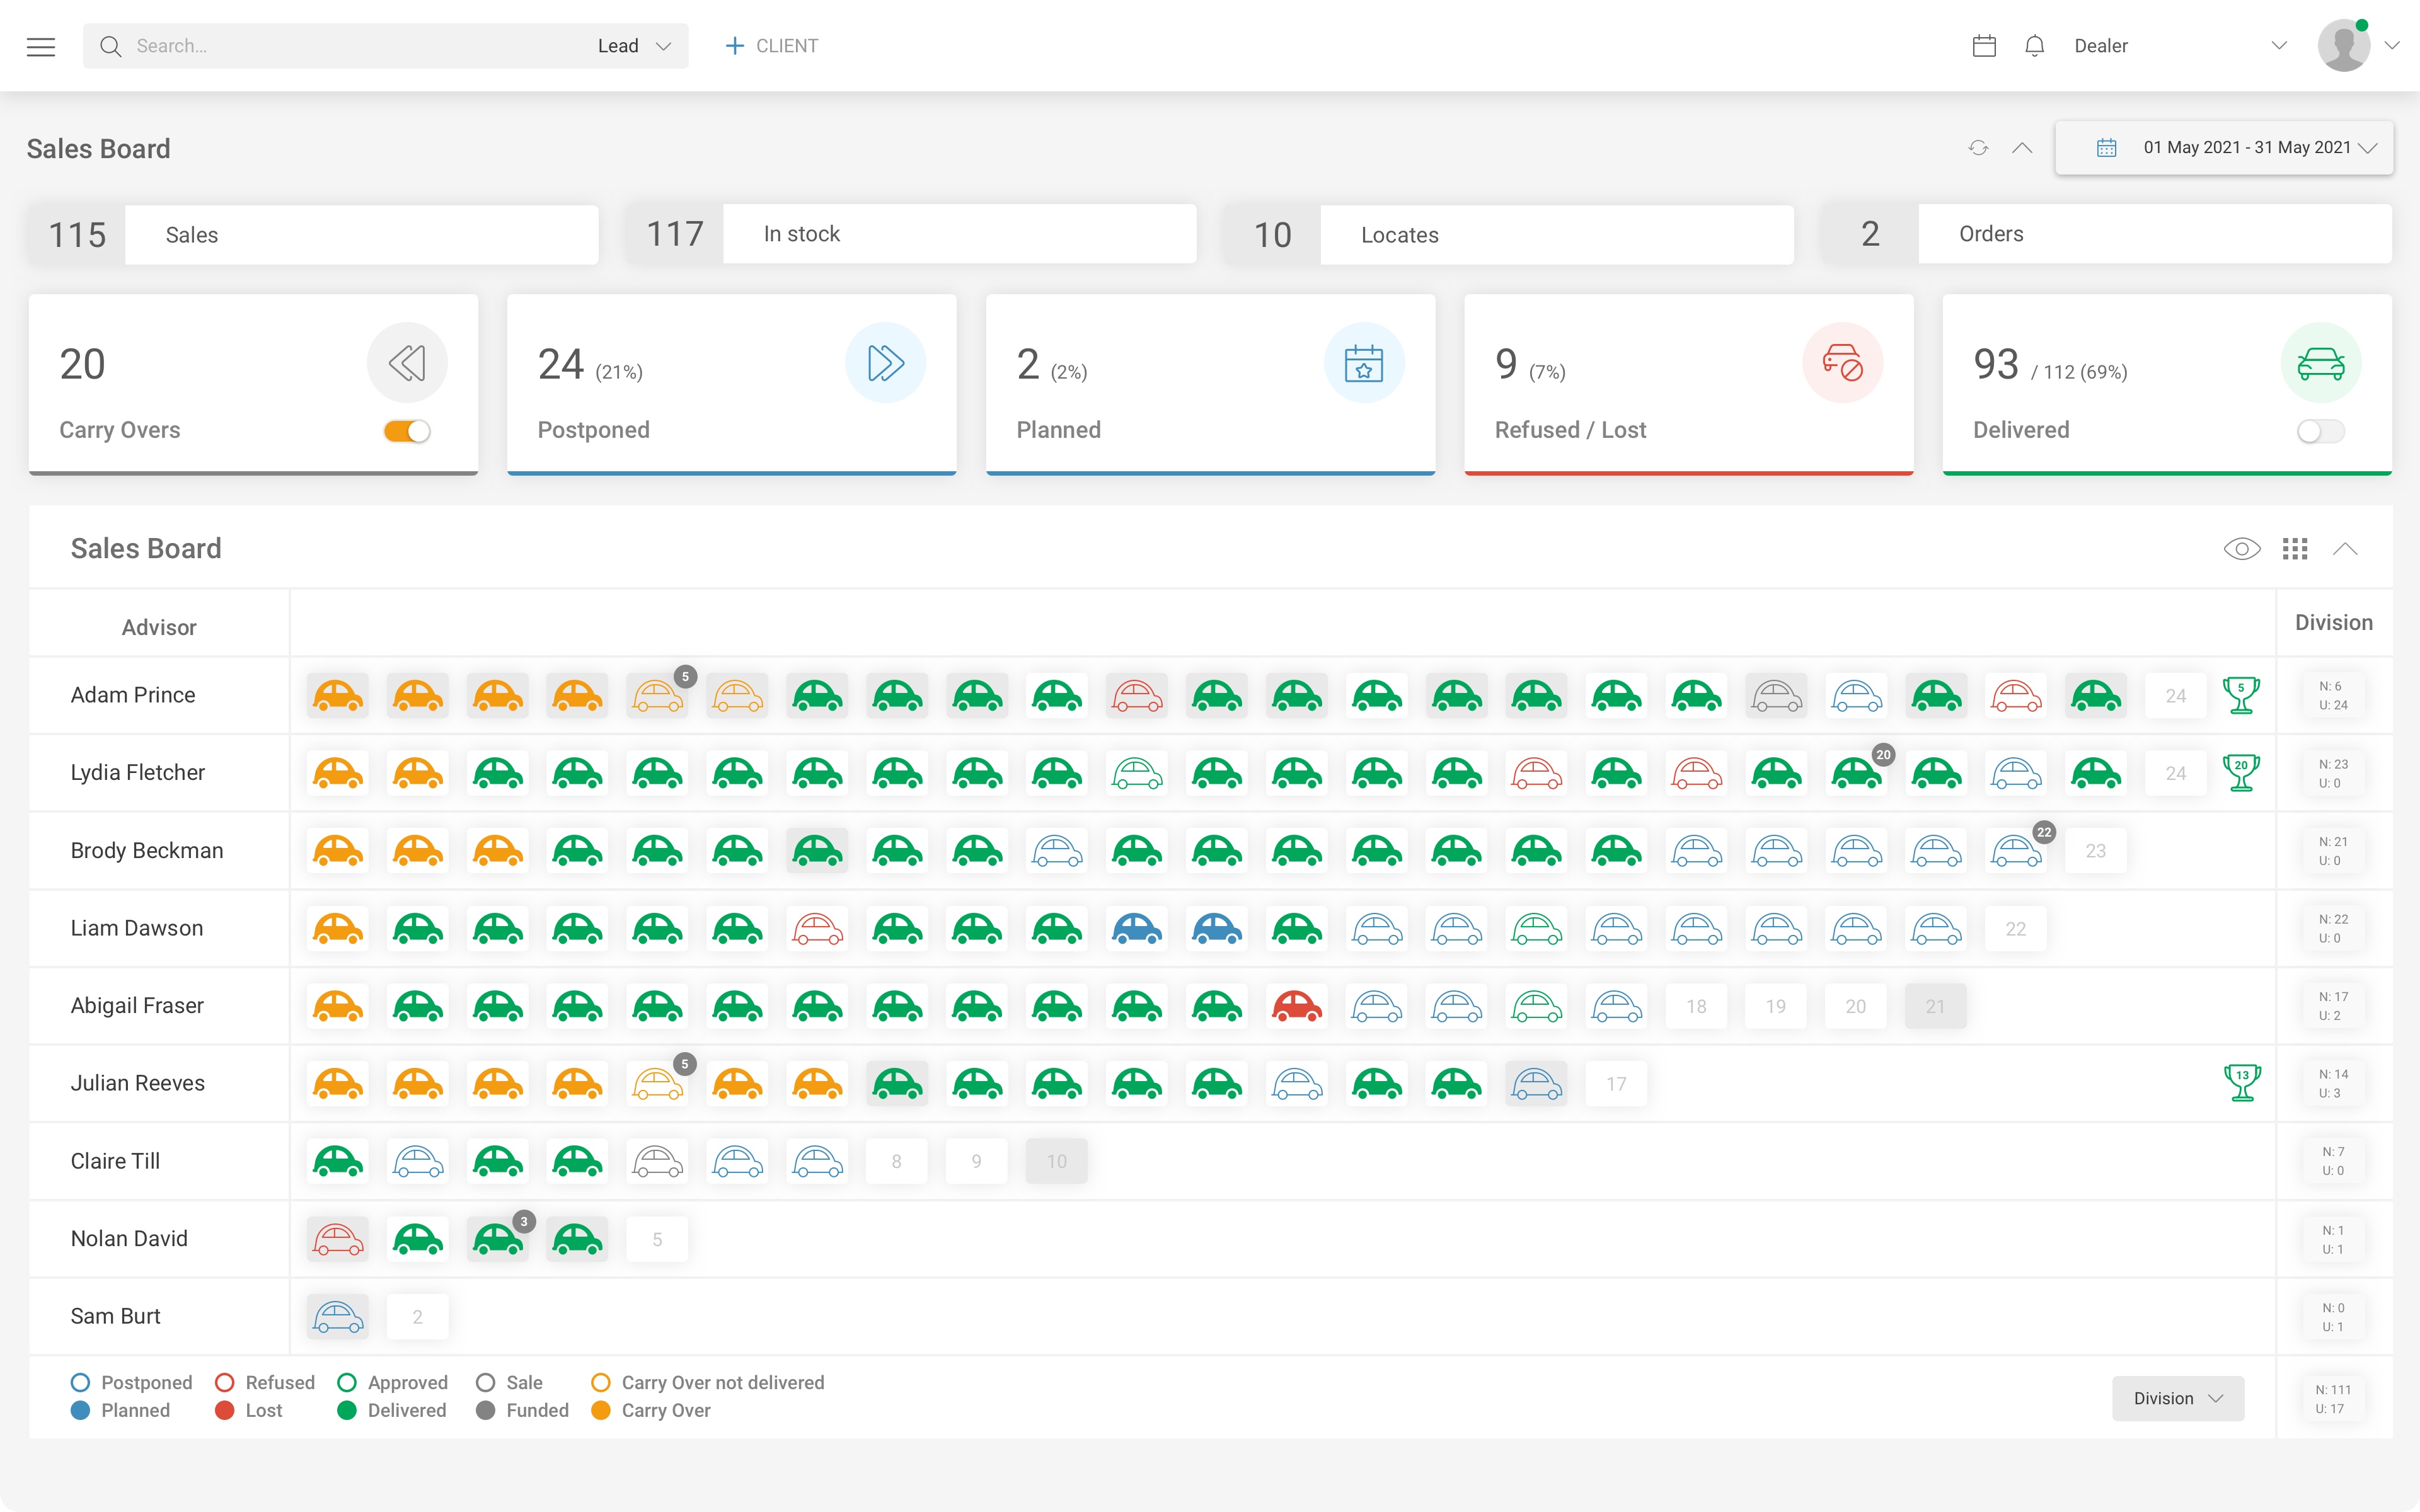
Task: Click Abigail Fraser's empty slot 21
Action: point(1935,1006)
